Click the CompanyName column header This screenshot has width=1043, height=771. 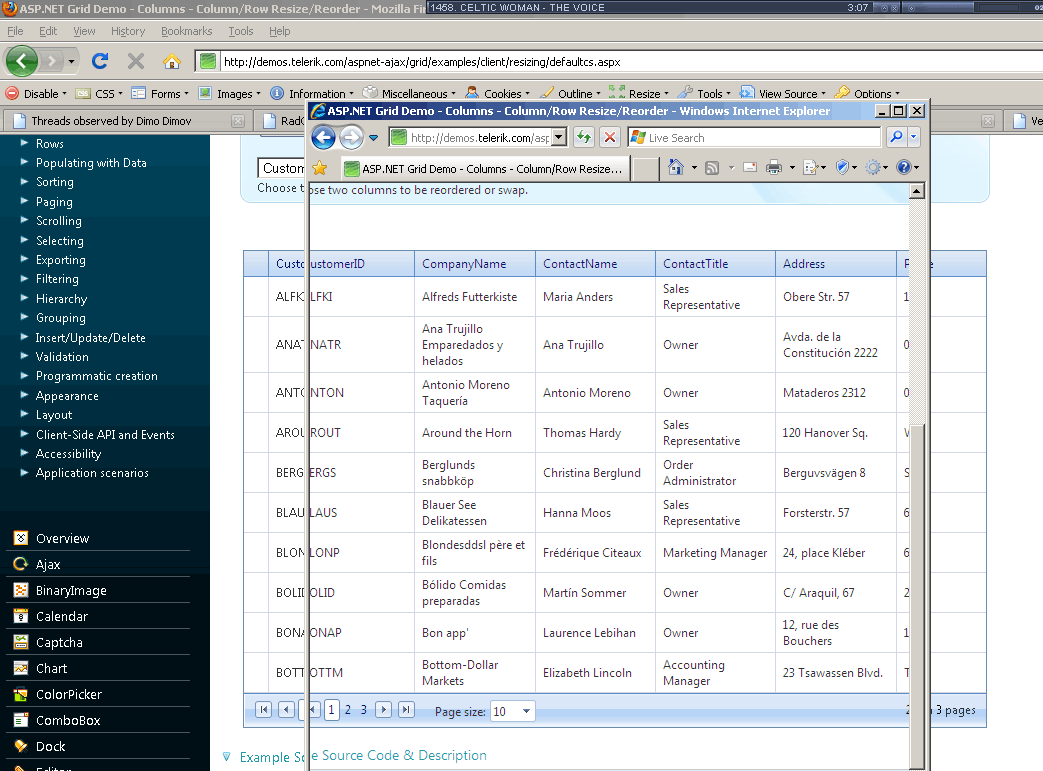coord(475,263)
